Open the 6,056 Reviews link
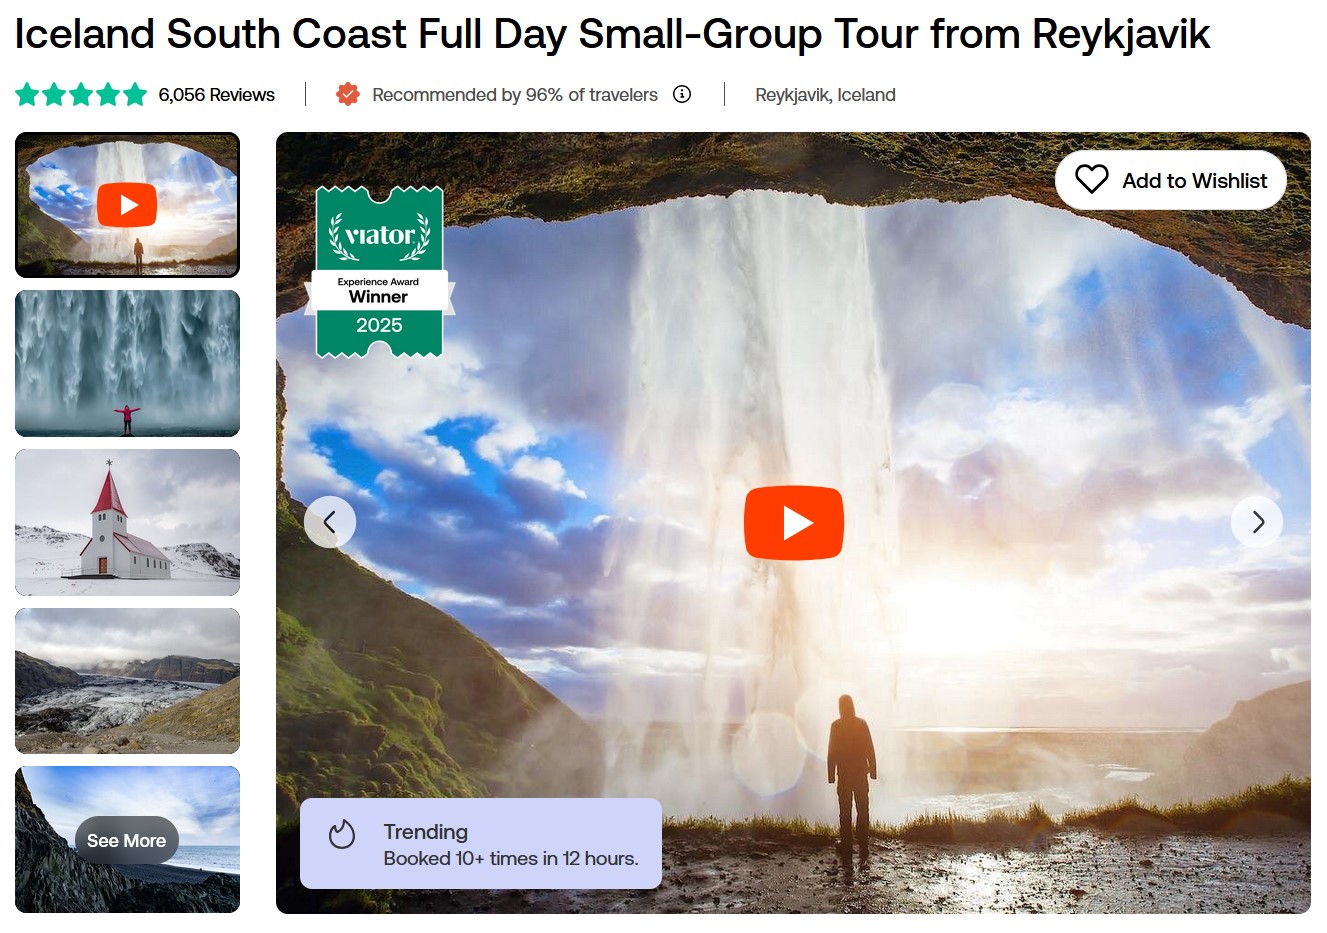 [x=216, y=95]
